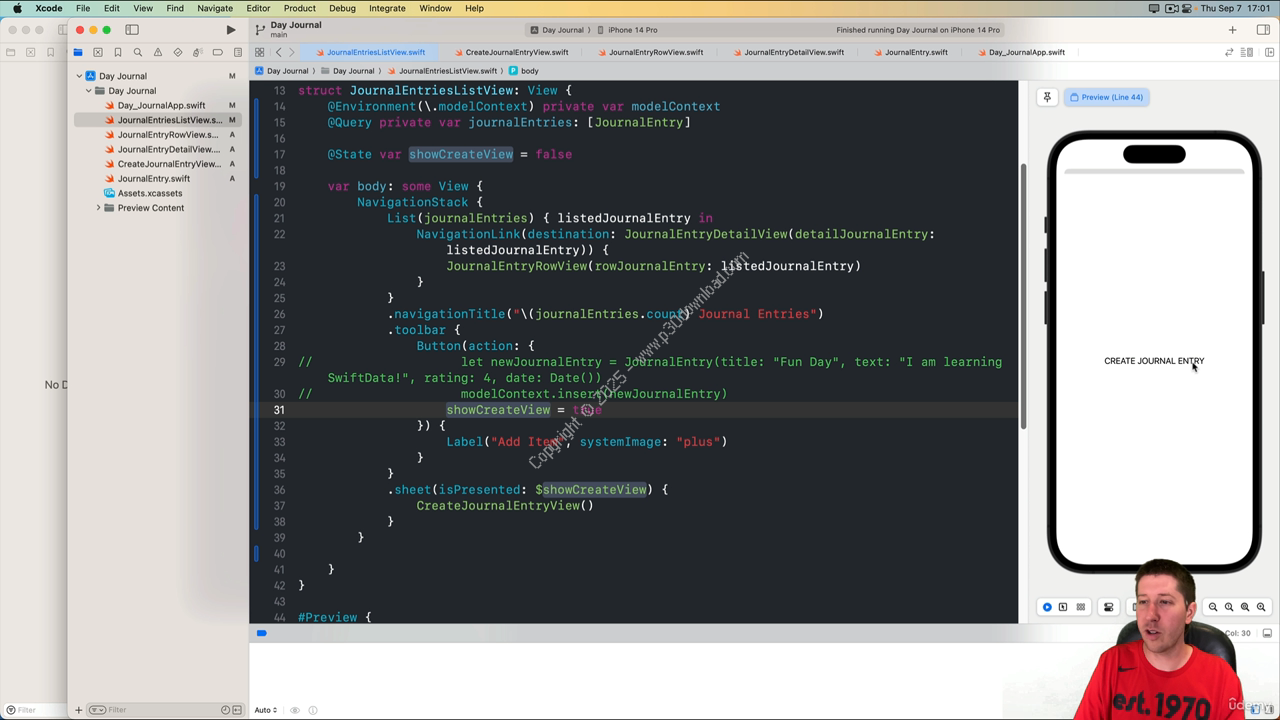Viewport: 1280px width, 720px height.
Task: Open the breakpoint navigator icon
Action: [218, 52]
